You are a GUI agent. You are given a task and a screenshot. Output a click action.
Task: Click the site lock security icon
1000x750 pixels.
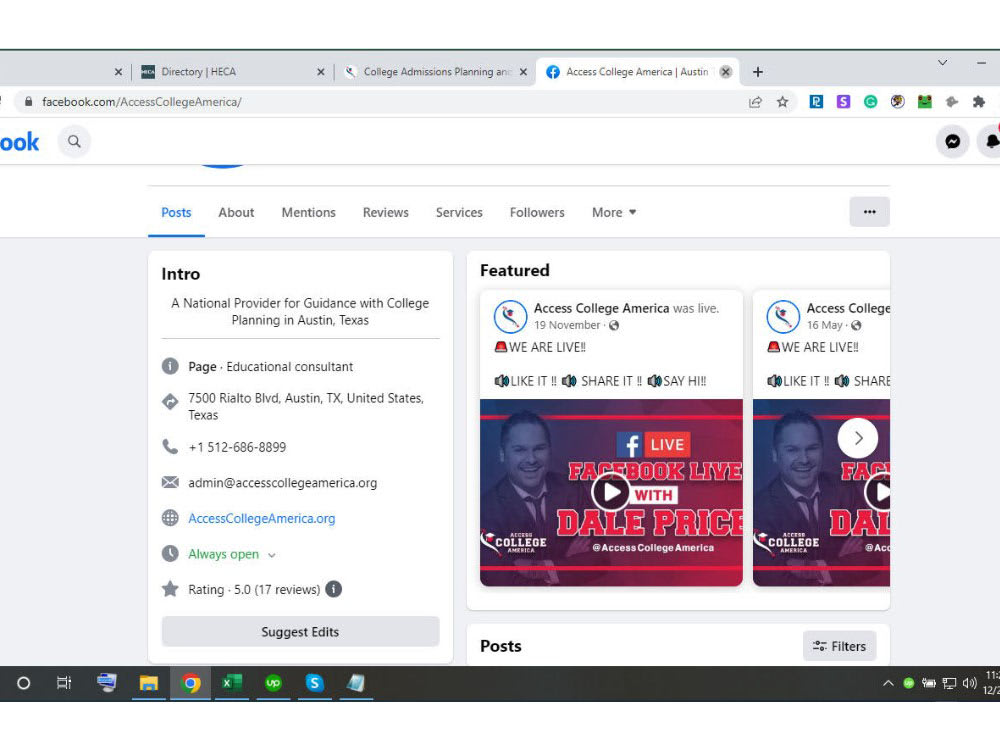point(28,101)
